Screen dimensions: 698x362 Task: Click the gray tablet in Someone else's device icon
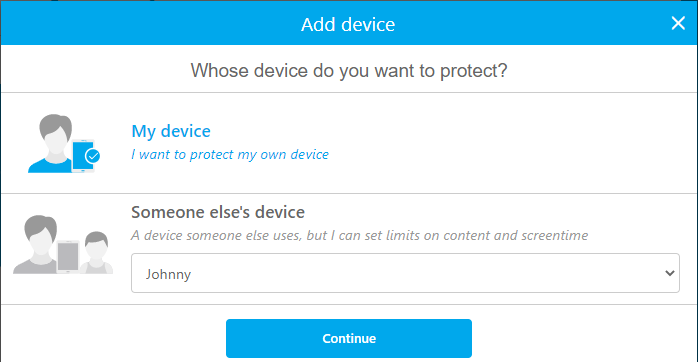68,256
